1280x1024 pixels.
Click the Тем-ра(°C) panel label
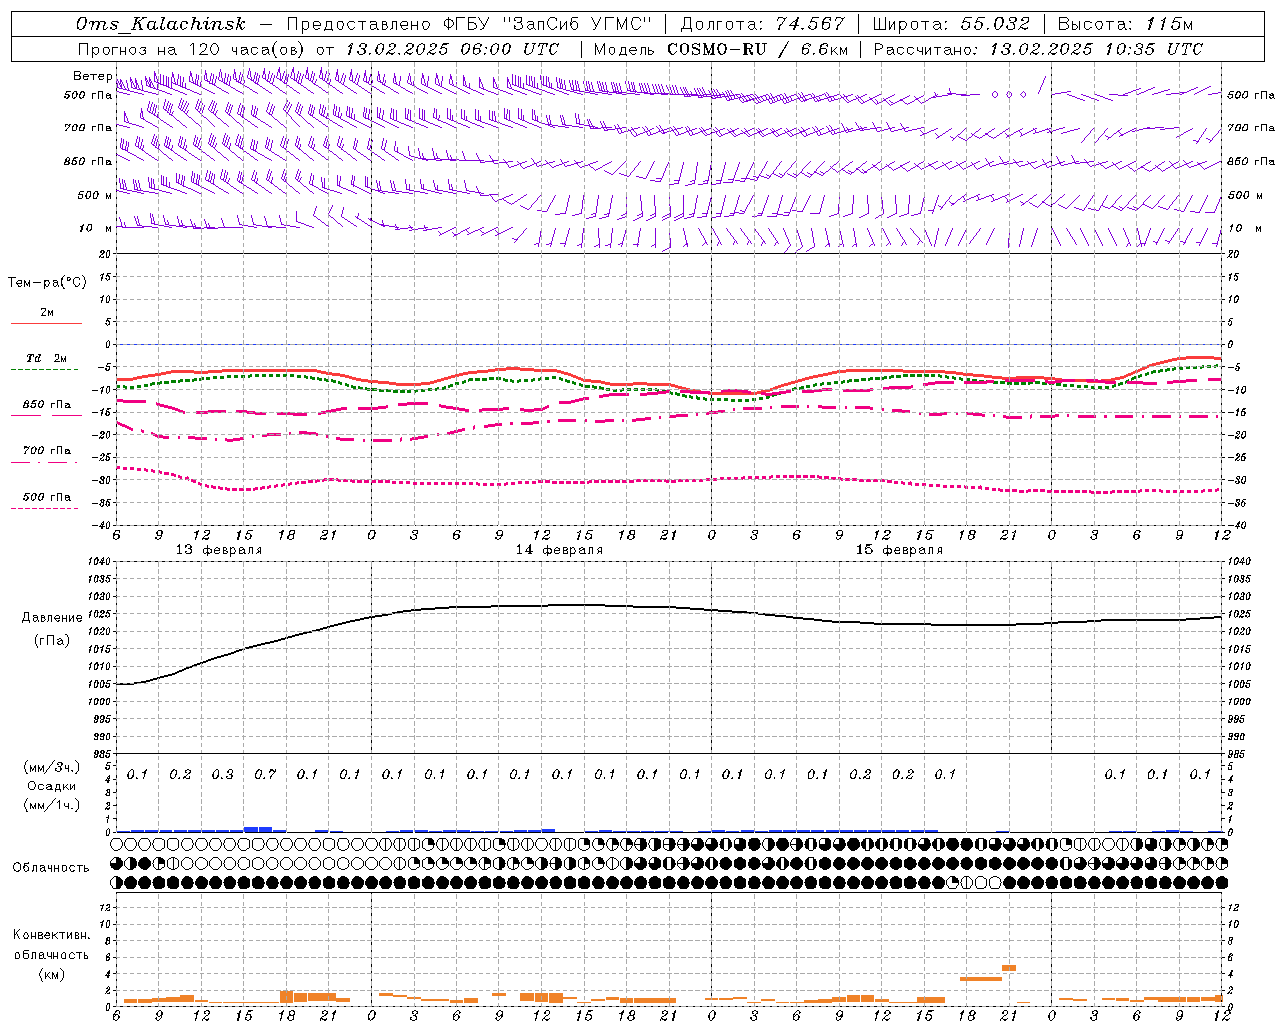47,283
